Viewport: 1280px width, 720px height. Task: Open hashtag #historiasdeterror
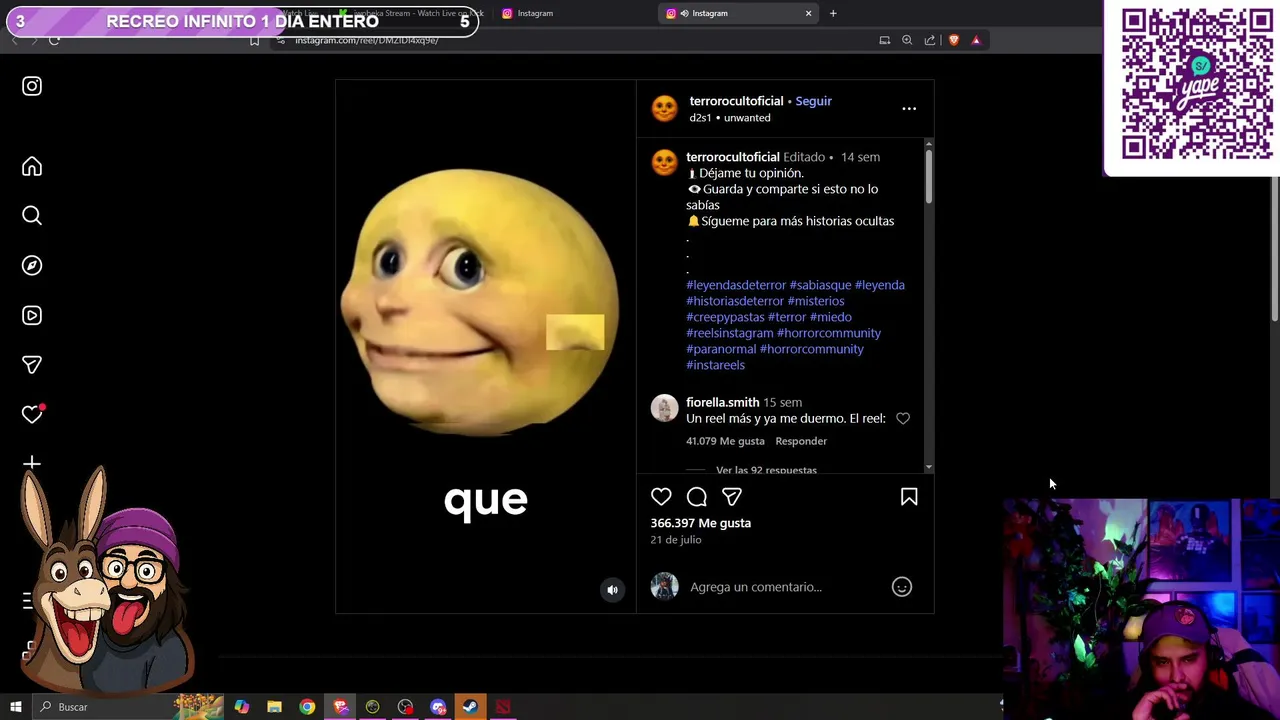(x=735, y=301)
